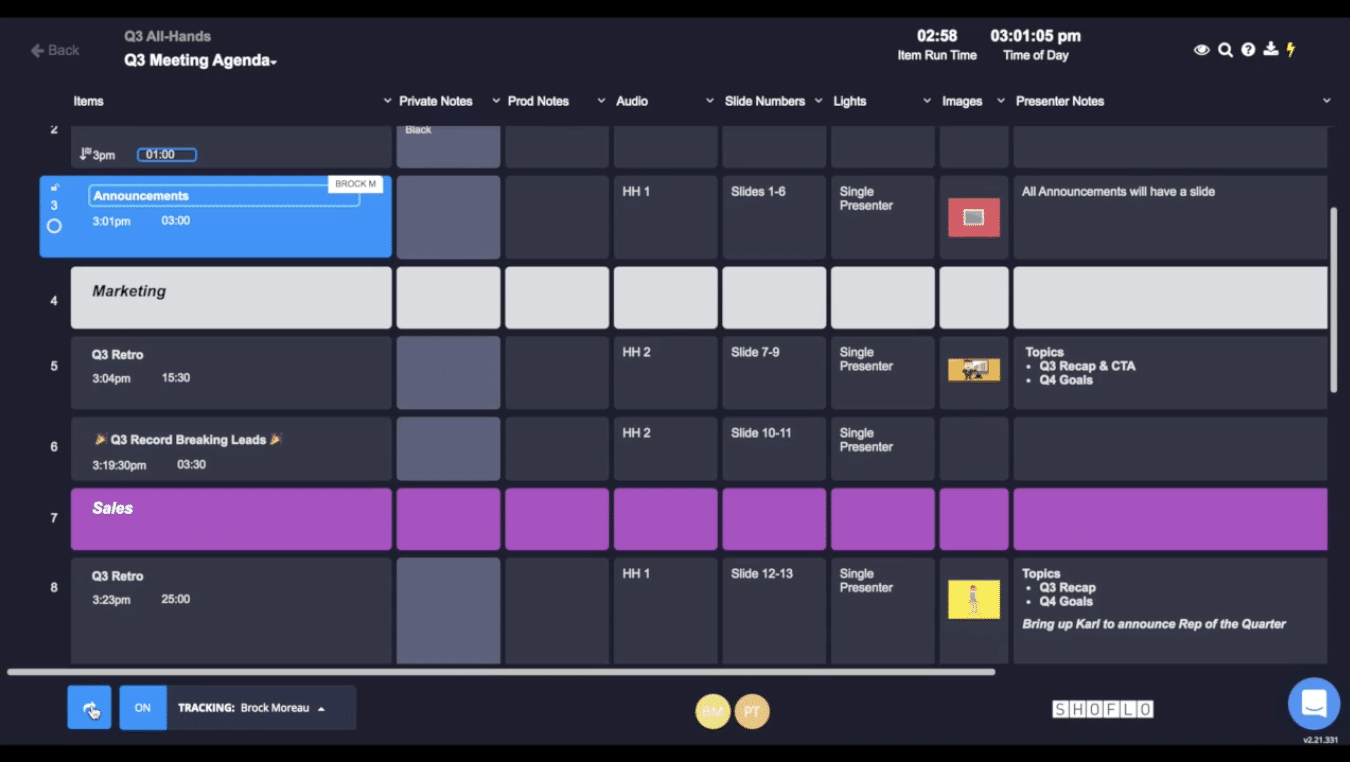Viewport: 1350px width, 762px height.
Task: Select the Marketing section header row
Action: 231,297
